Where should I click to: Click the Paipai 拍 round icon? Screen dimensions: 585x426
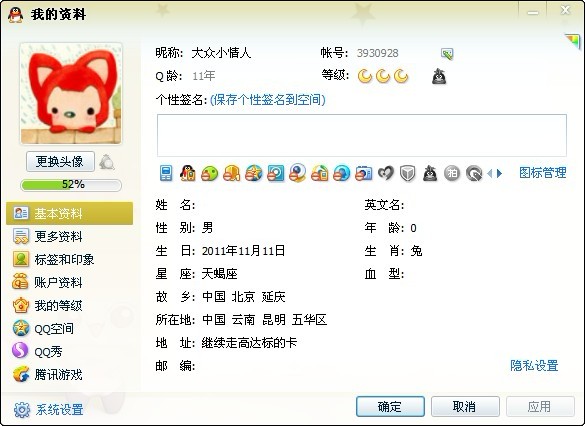(x=452, y=173)
